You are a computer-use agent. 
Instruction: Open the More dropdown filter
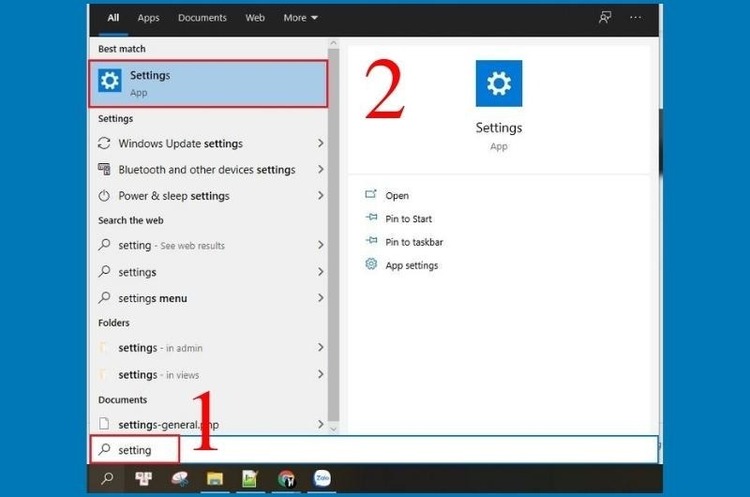click(x=300, y=18)
